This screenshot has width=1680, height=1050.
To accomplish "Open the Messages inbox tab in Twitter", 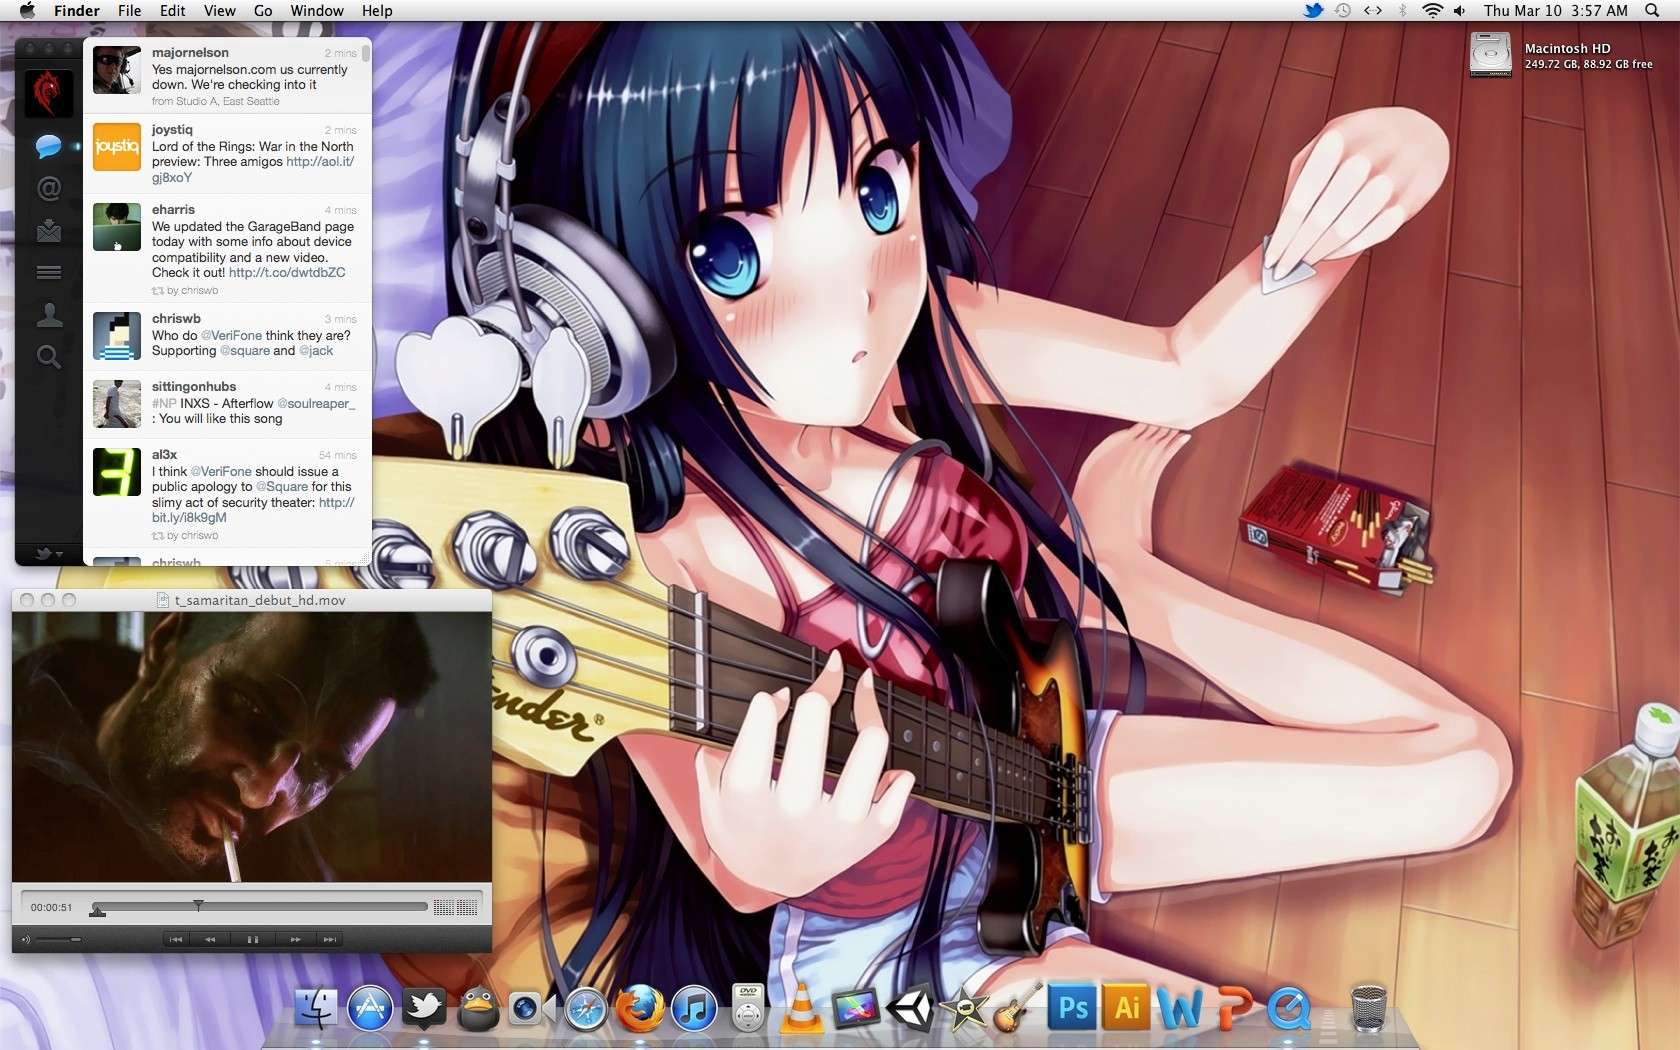I will (48, 231).
